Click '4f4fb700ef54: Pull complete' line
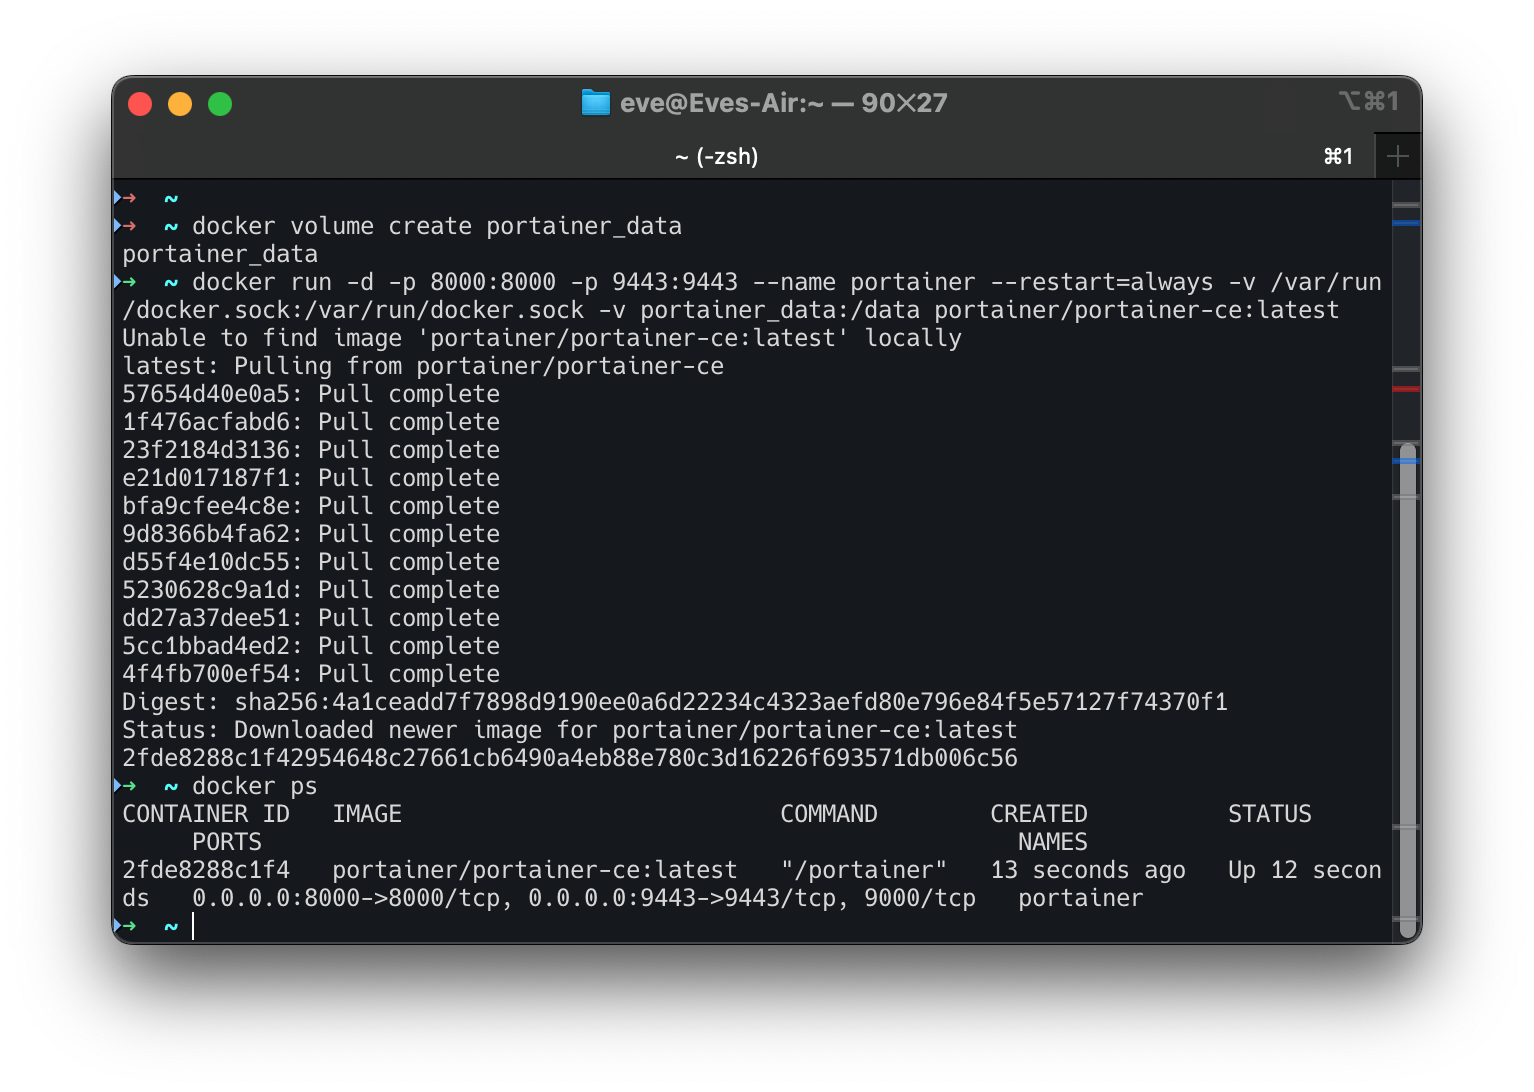This screenshot has width=1534, height=1092. point(311,674)
